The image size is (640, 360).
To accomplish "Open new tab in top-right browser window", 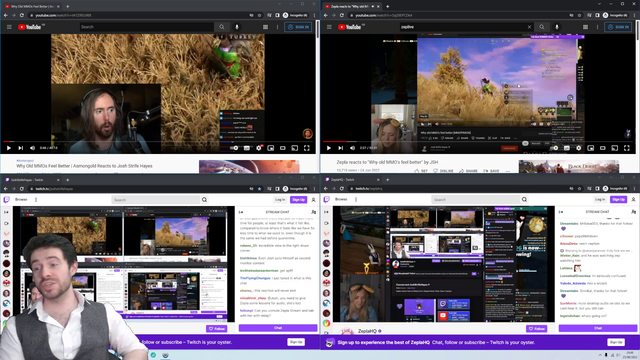I will click(x=387, y=7).
